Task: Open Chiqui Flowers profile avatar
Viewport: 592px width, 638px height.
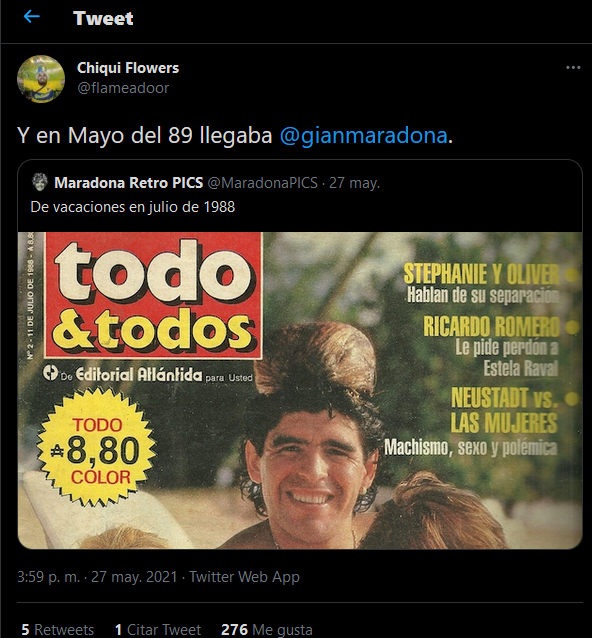Action: pyautogui.click(x=41, y=79)
